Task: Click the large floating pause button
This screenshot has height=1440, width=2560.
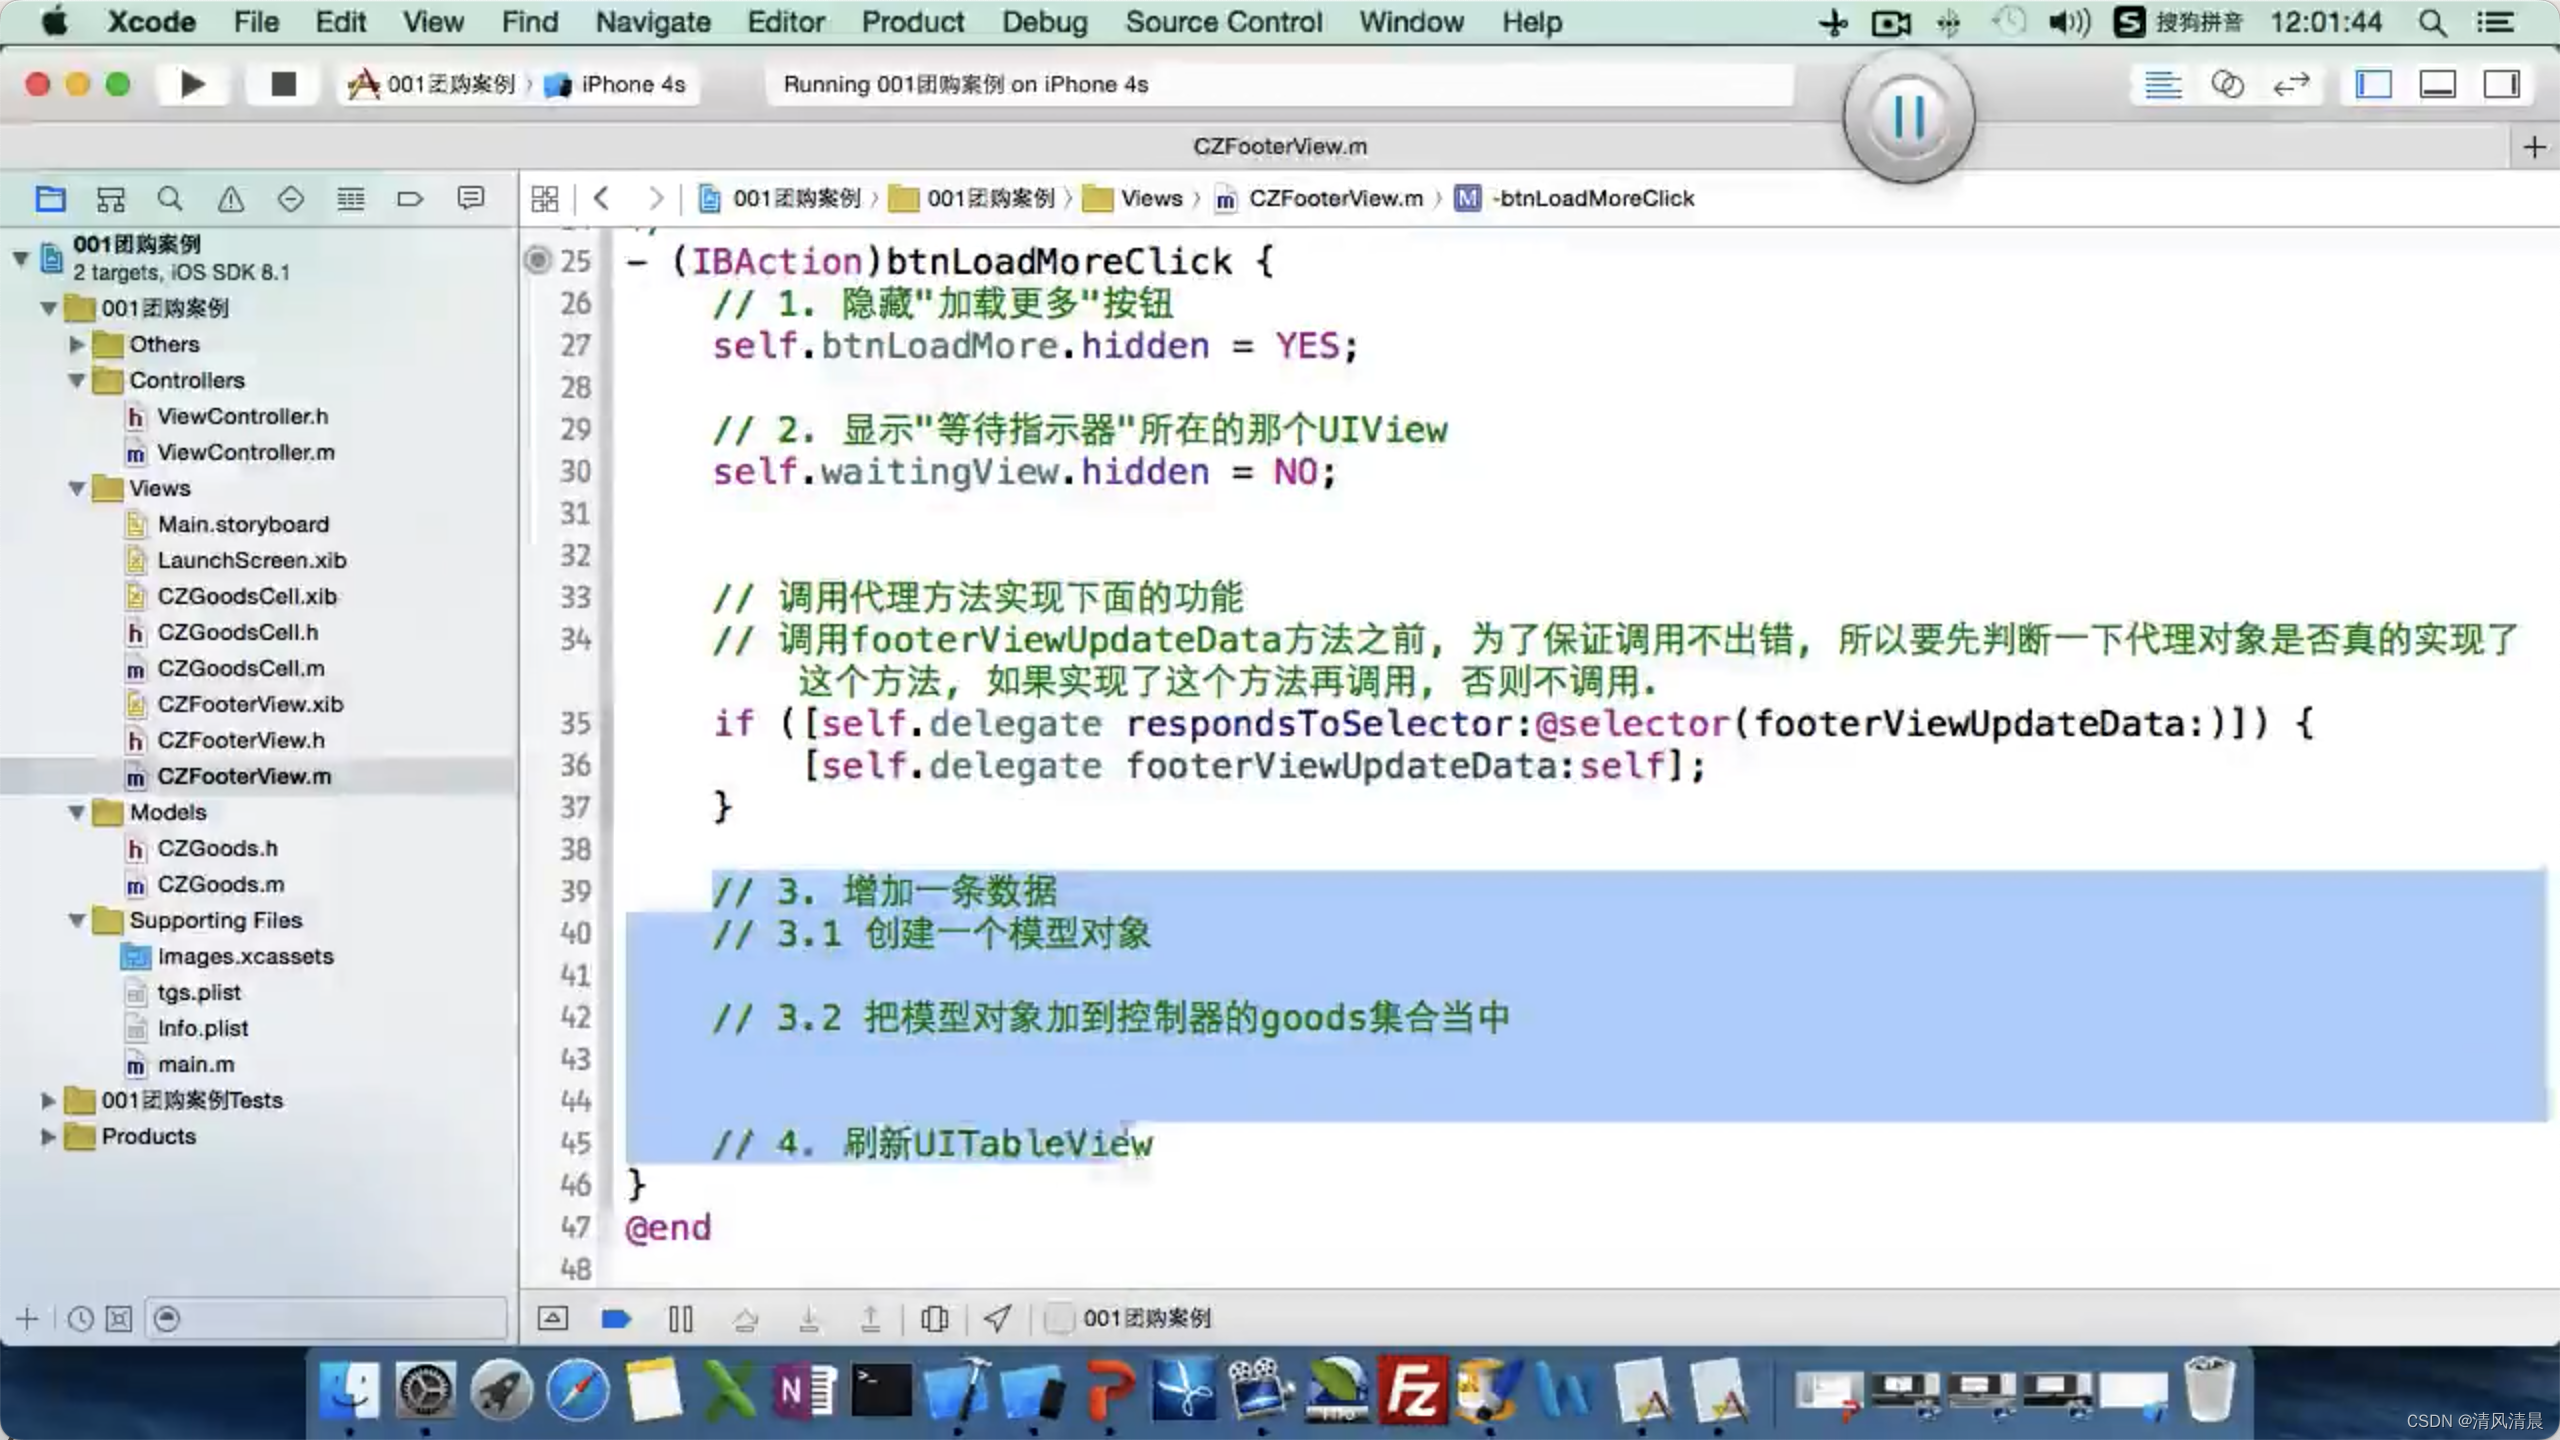Action: 1908,116
